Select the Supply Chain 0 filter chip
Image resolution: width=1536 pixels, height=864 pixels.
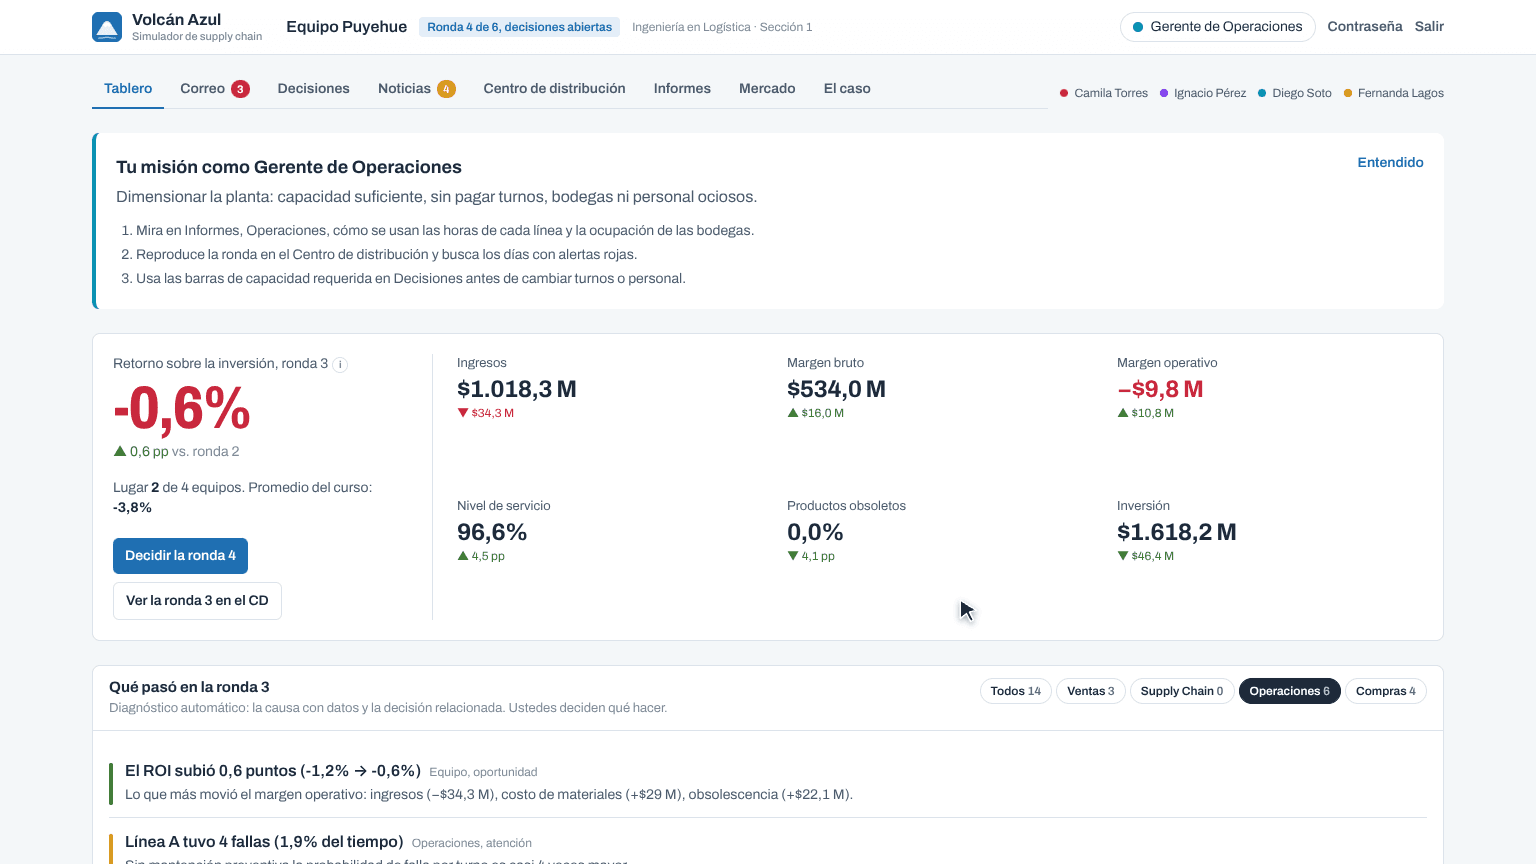tap(1182, 691)
